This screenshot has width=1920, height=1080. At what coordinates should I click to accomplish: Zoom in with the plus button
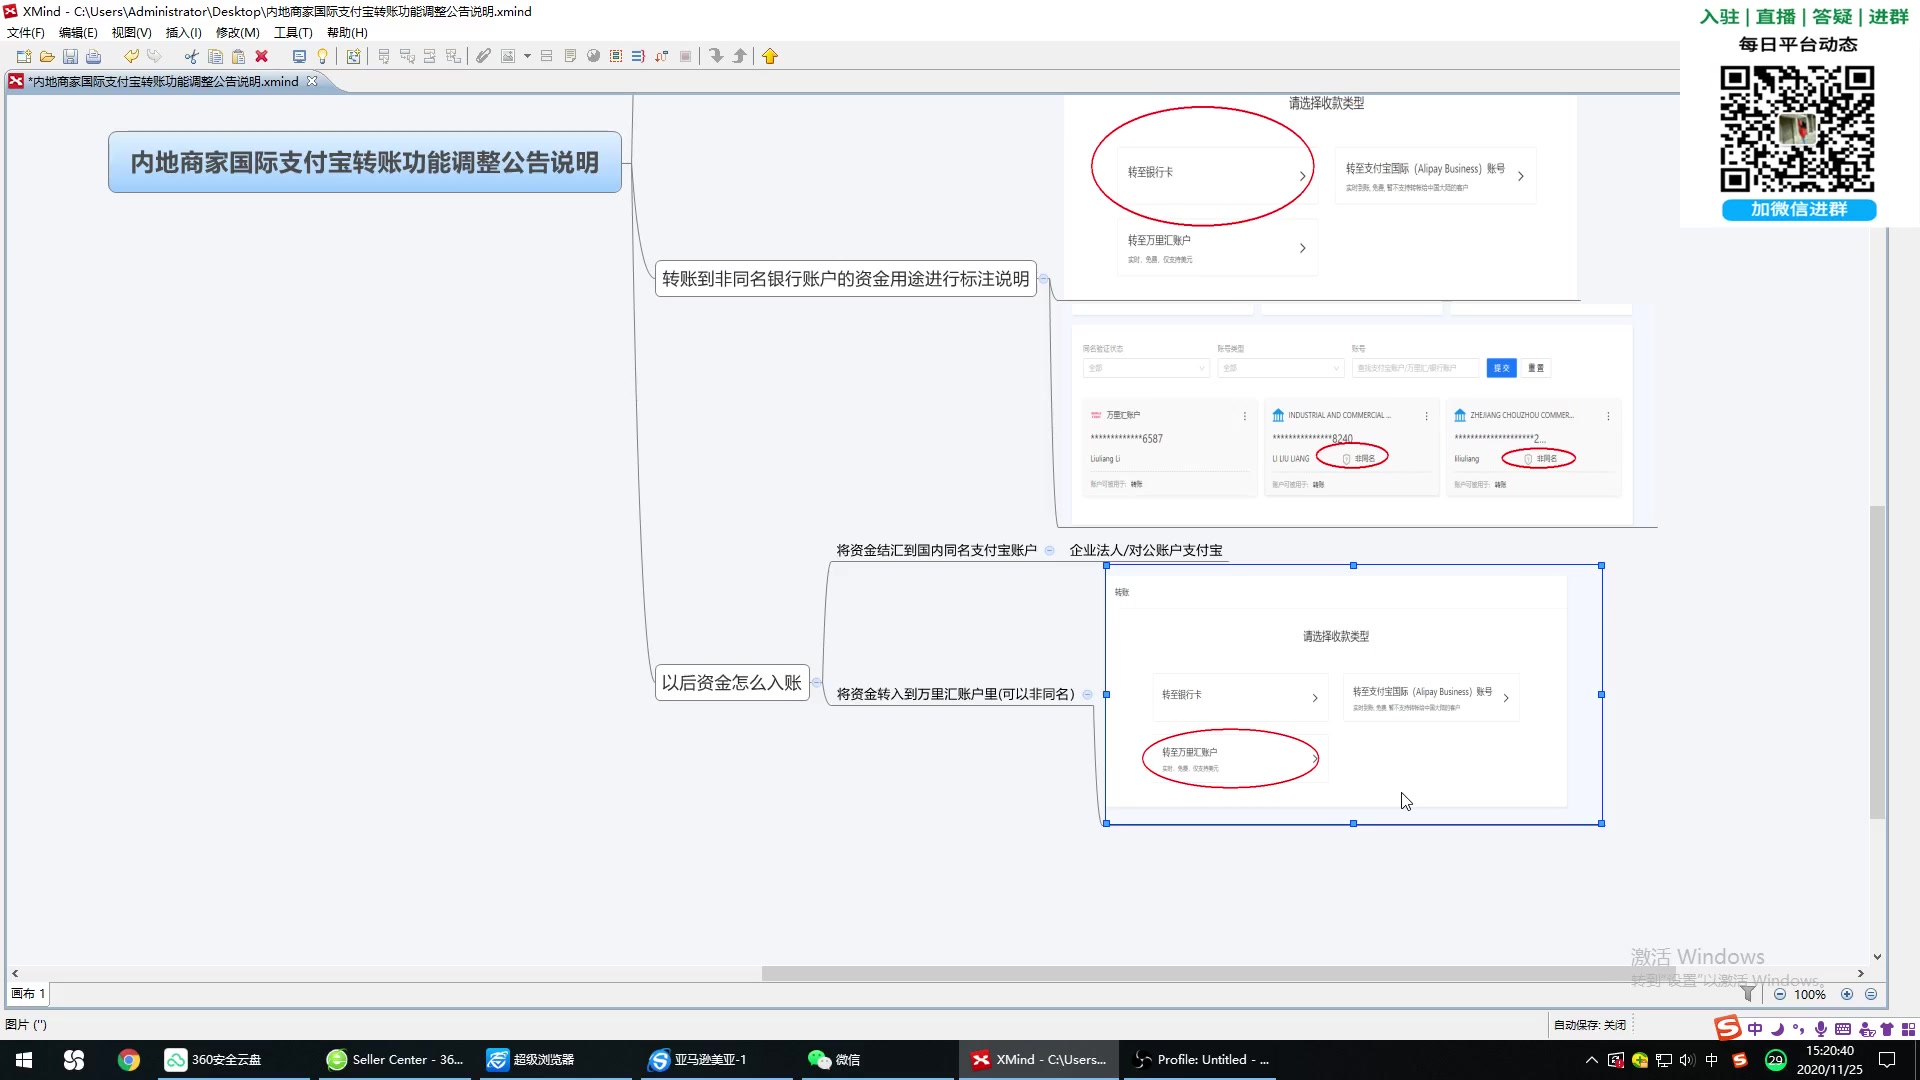point(1847,994)
